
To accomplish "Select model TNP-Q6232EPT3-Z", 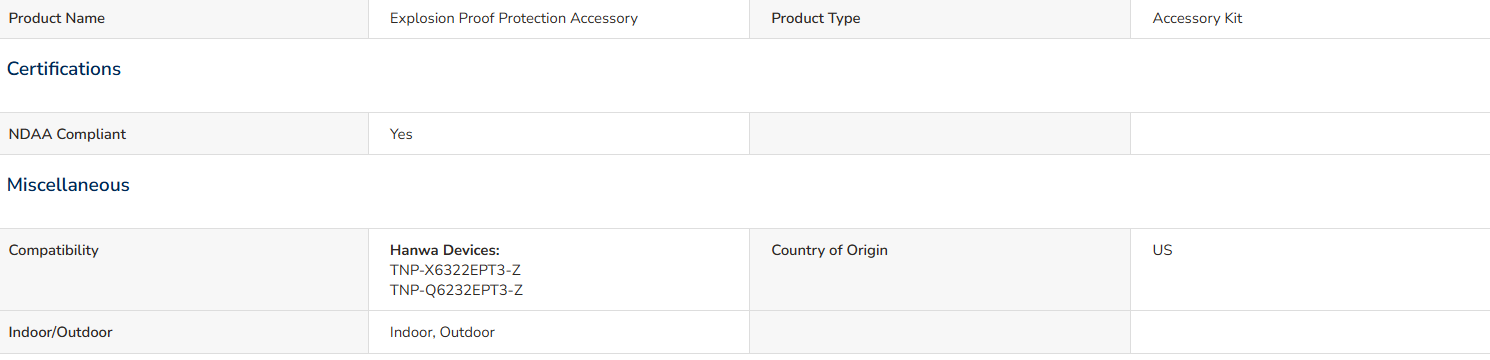I will (456, 290).
